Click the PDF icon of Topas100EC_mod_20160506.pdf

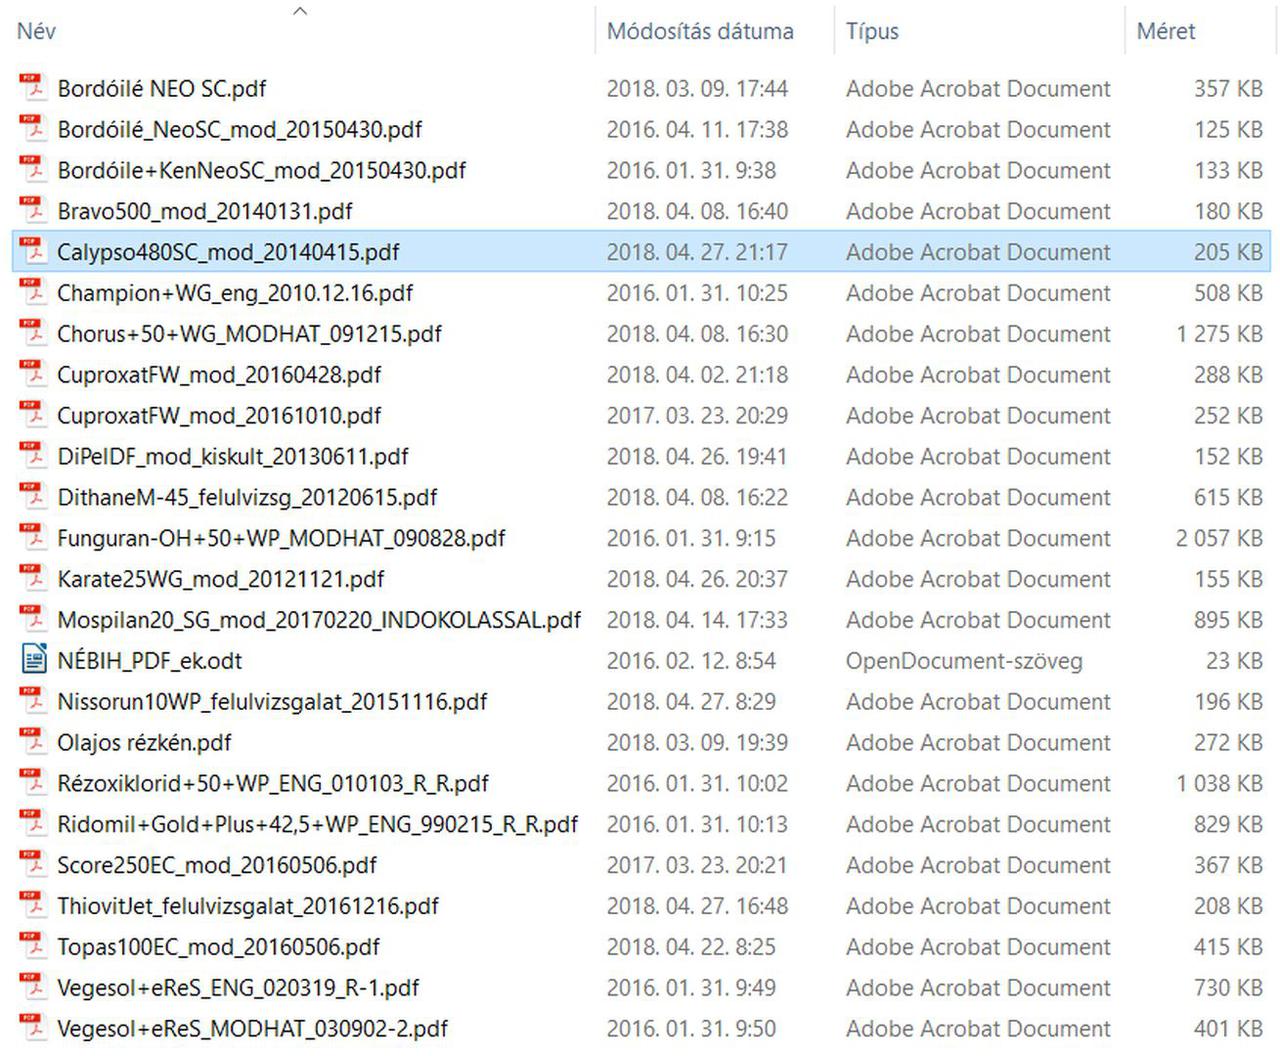tap(34, 947)
